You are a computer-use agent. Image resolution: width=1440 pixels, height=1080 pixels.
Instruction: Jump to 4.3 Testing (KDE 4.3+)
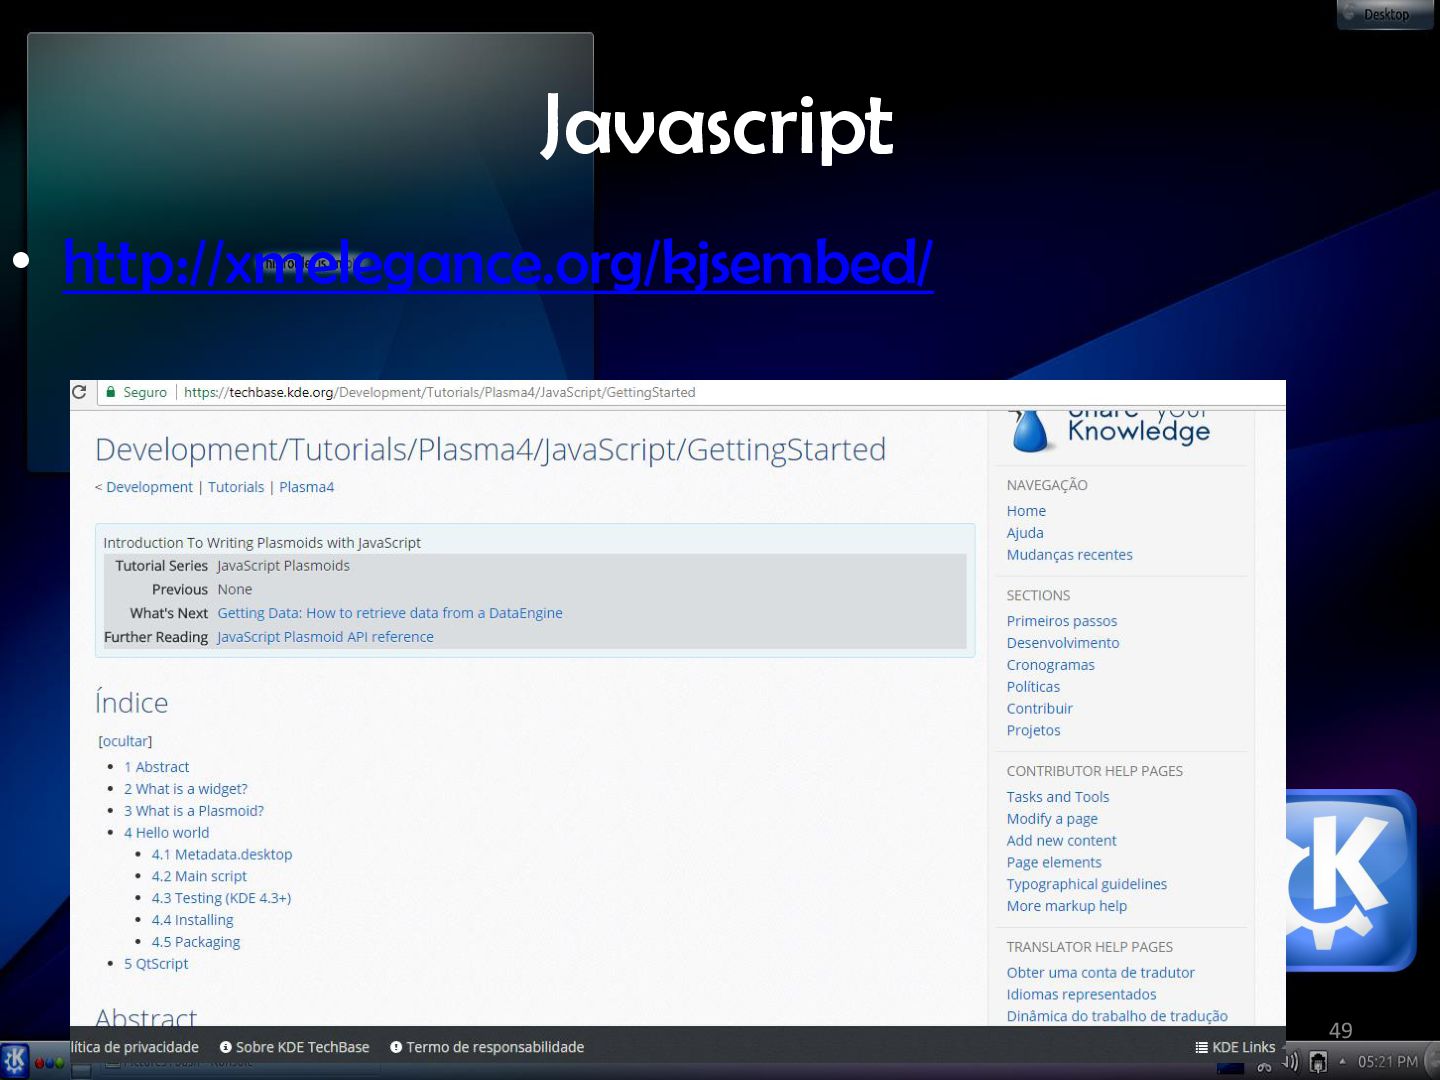coord(221,899)
